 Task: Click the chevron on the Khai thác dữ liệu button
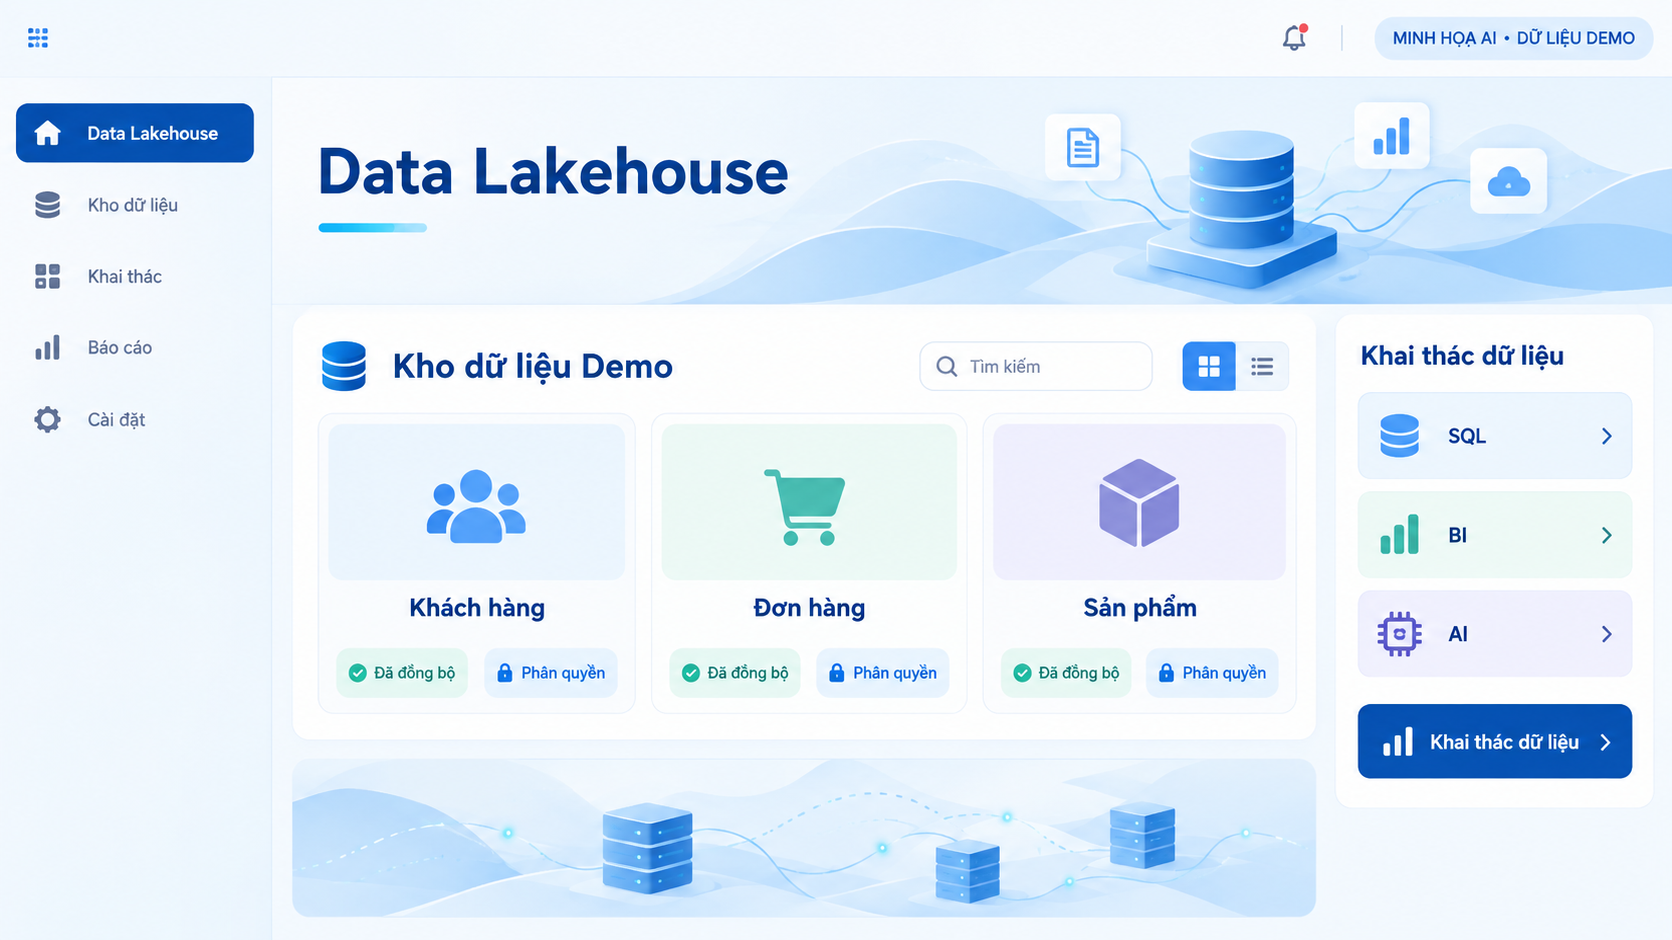tap(1605, 742)
